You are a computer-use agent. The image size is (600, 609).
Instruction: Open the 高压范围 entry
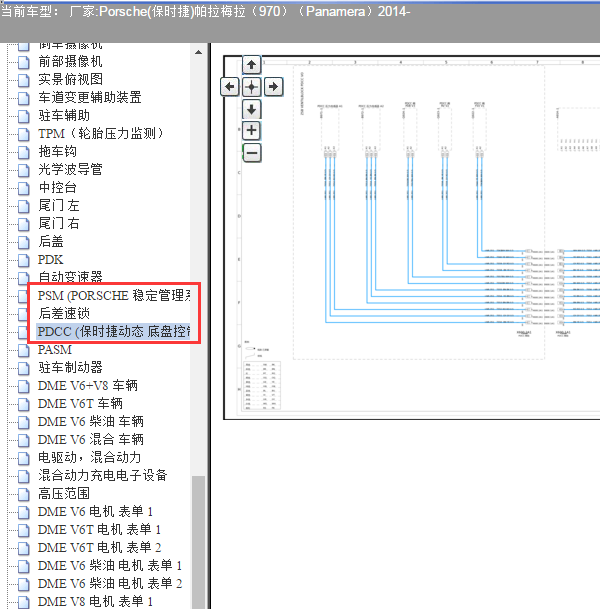[x=64, y=493]
